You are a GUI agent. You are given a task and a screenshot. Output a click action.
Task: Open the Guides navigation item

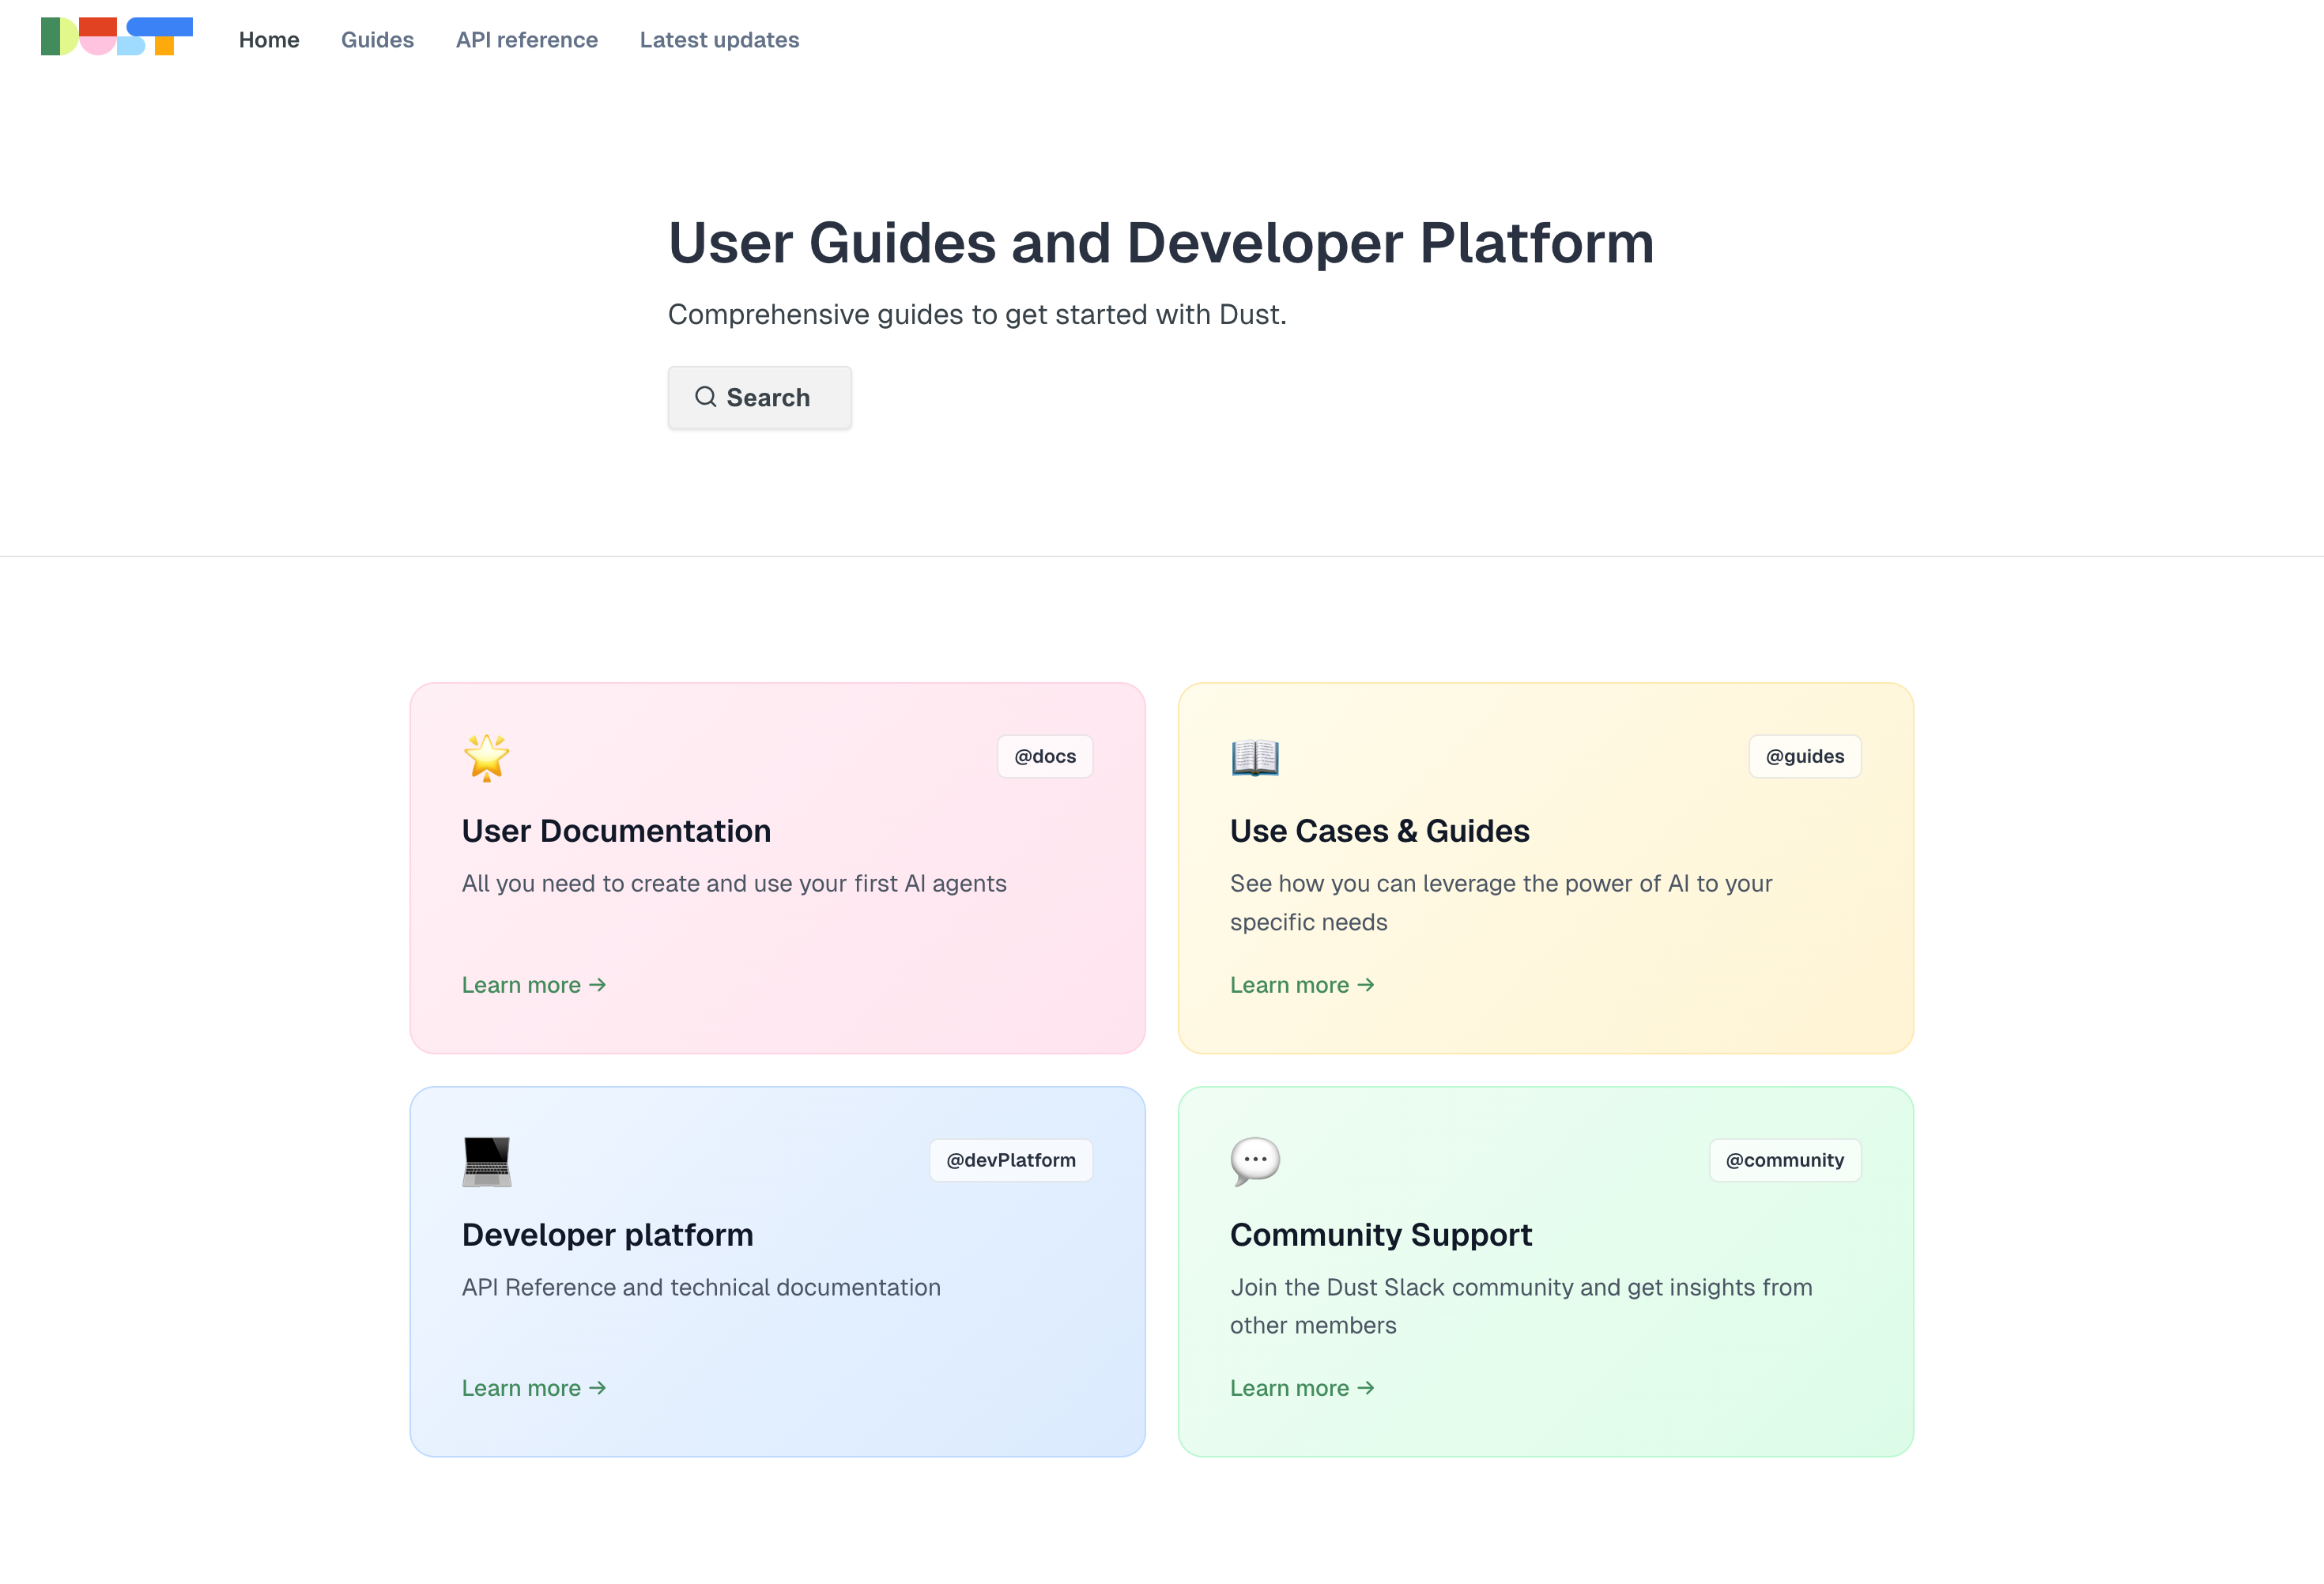coord(377,40)
